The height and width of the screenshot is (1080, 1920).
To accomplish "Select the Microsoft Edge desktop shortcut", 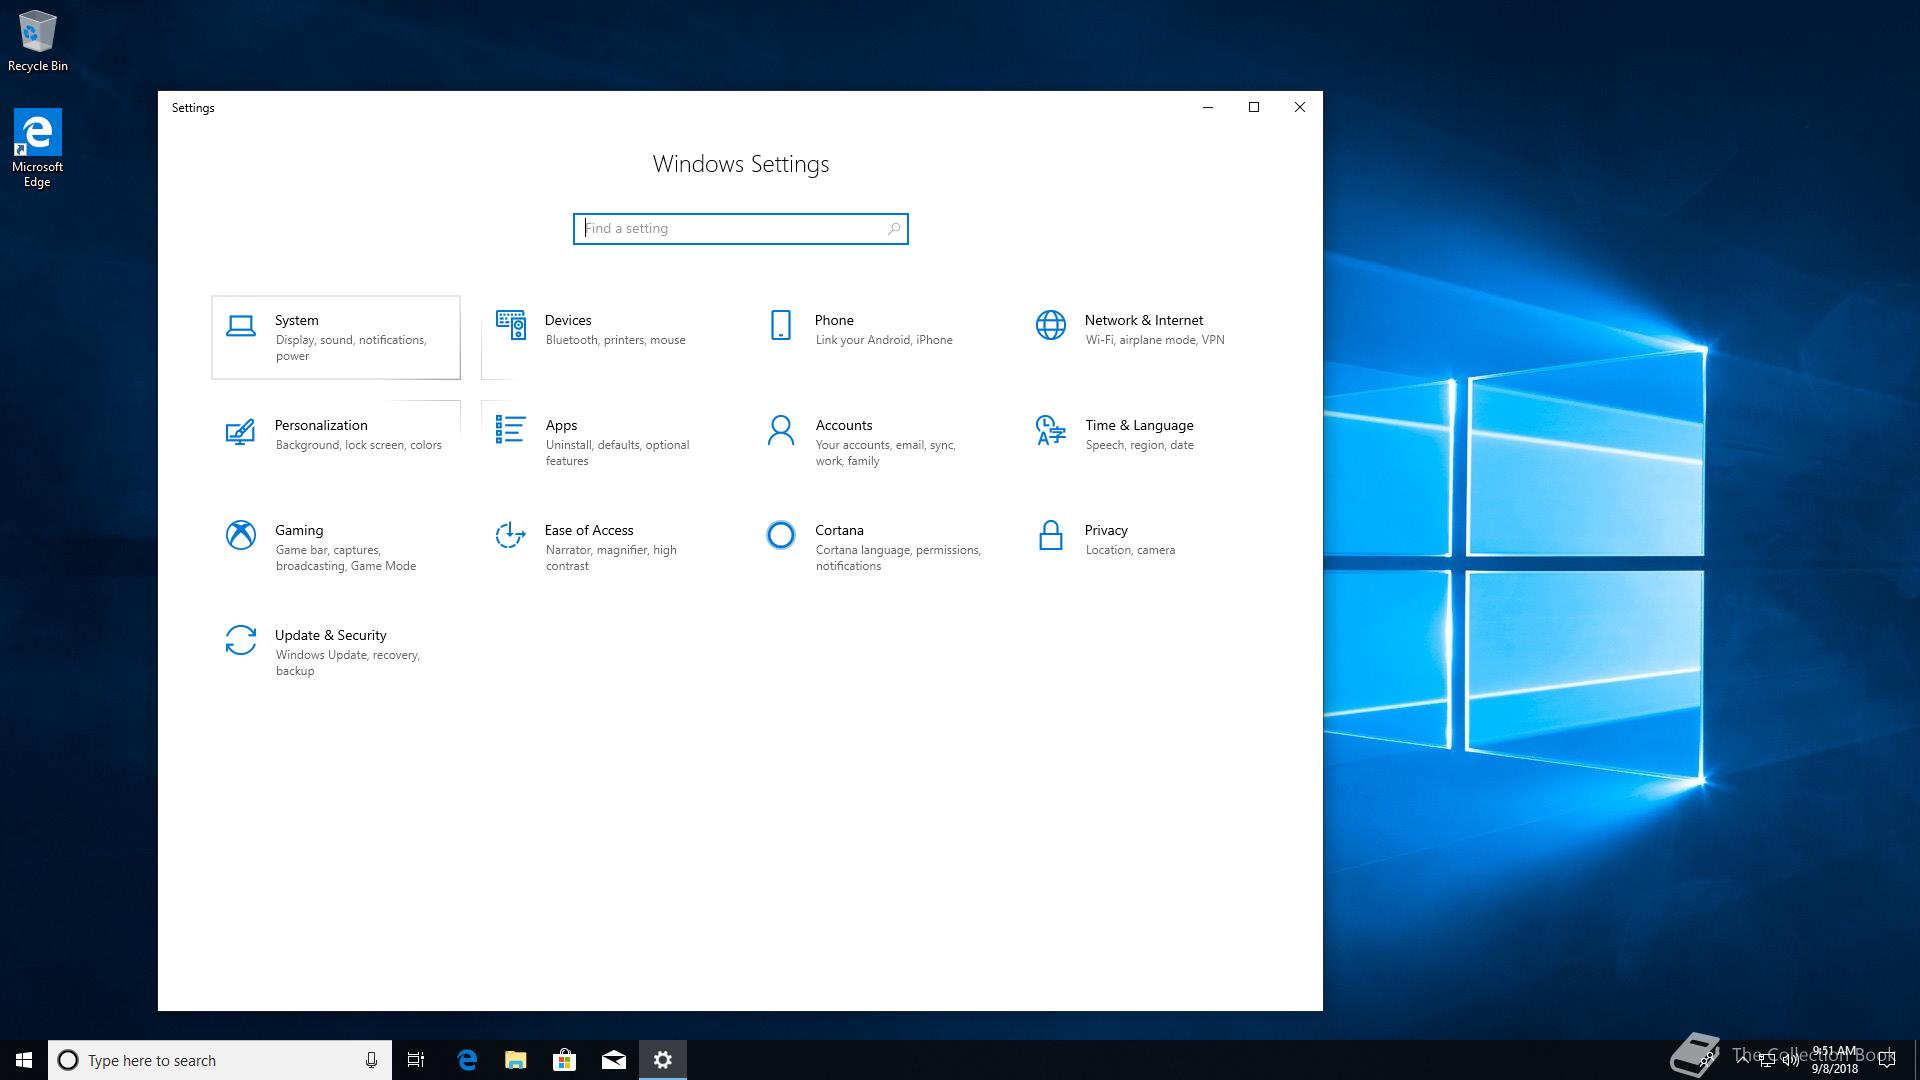I will click(37, 148).
